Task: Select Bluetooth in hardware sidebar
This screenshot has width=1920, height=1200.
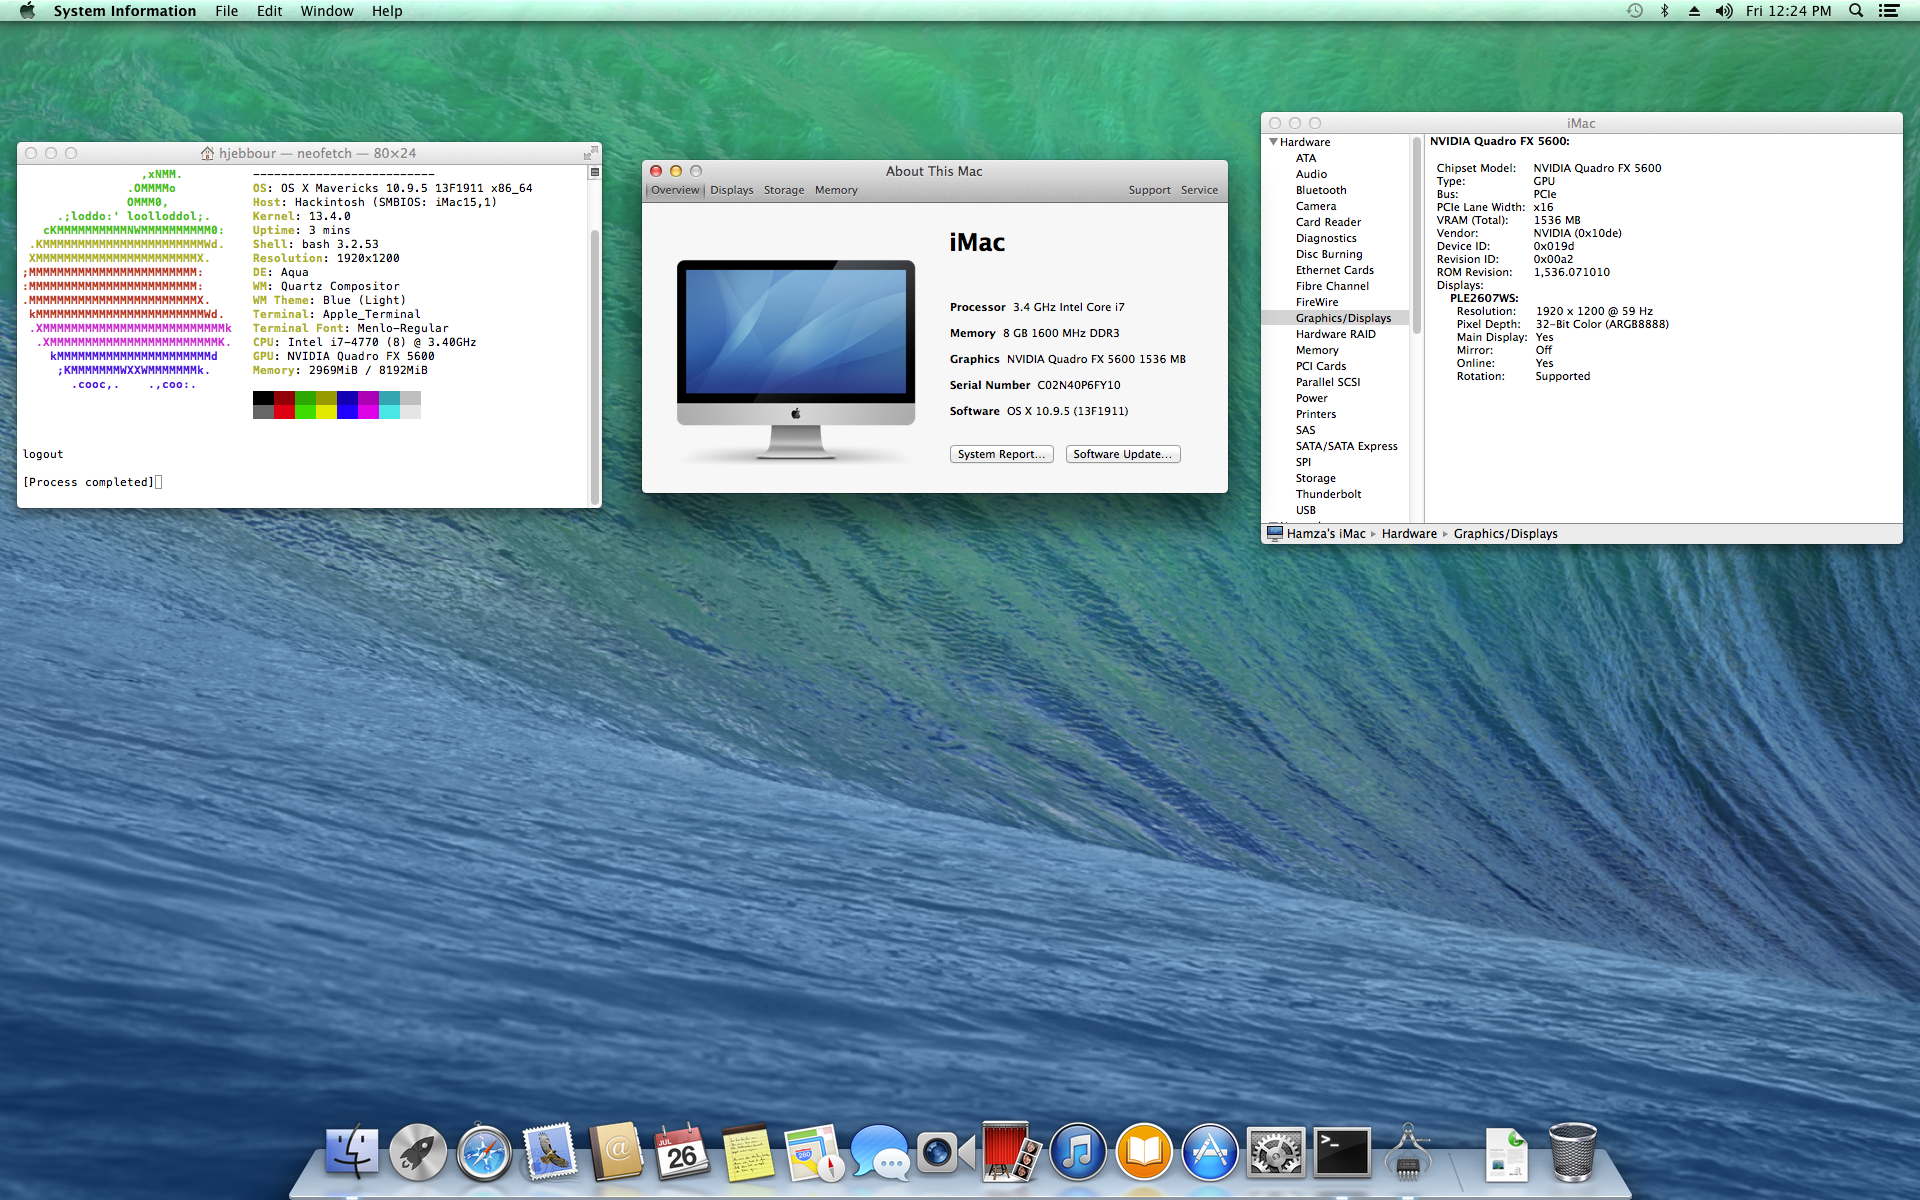Action: click(1321, 190)
